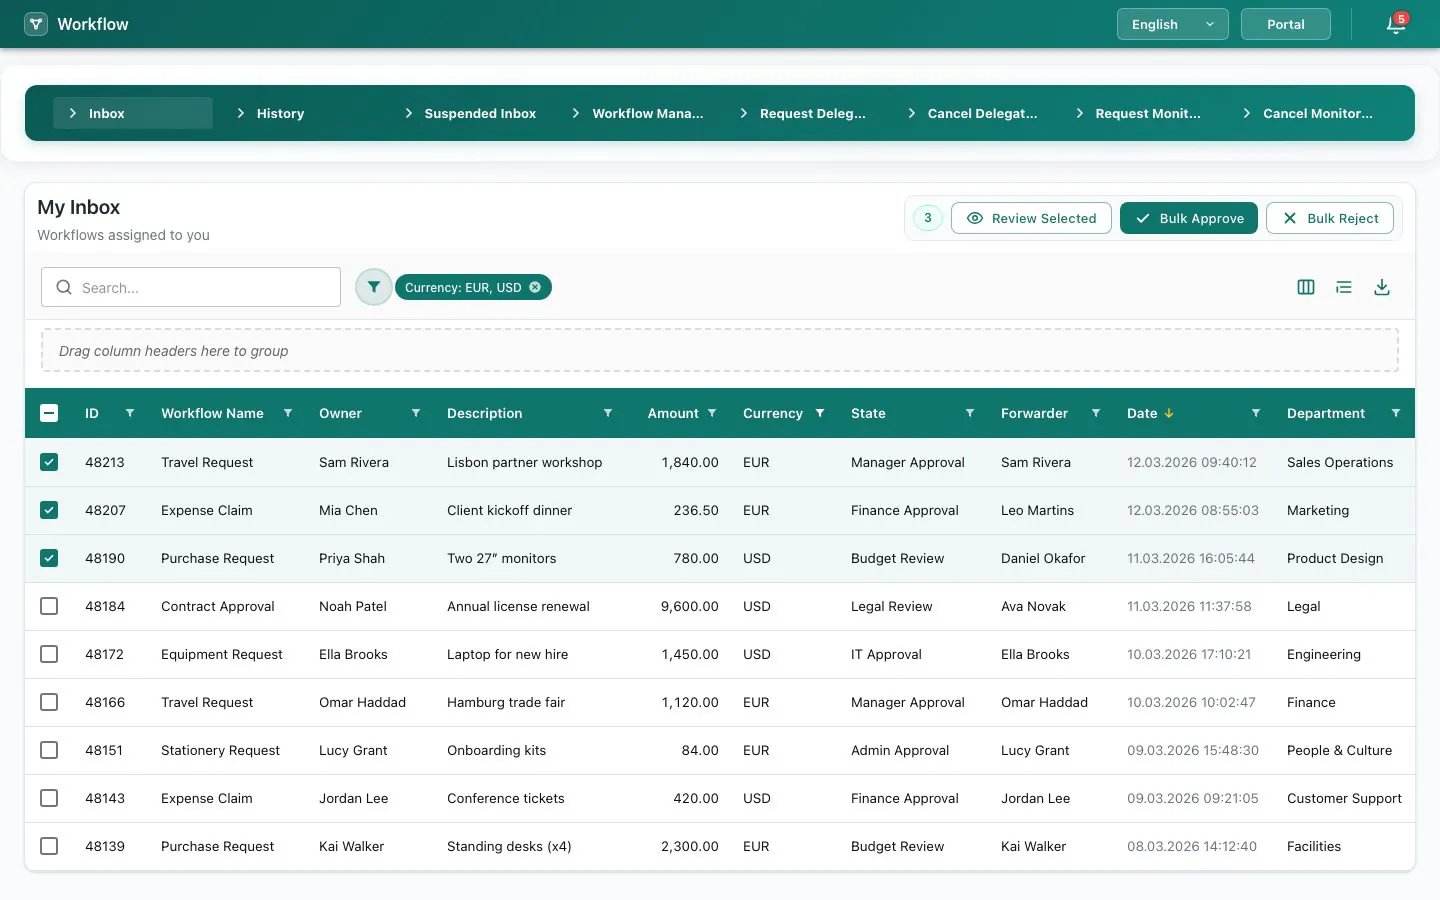Open the State column filter icon
1440x900 pixels.
coord(970,413)
